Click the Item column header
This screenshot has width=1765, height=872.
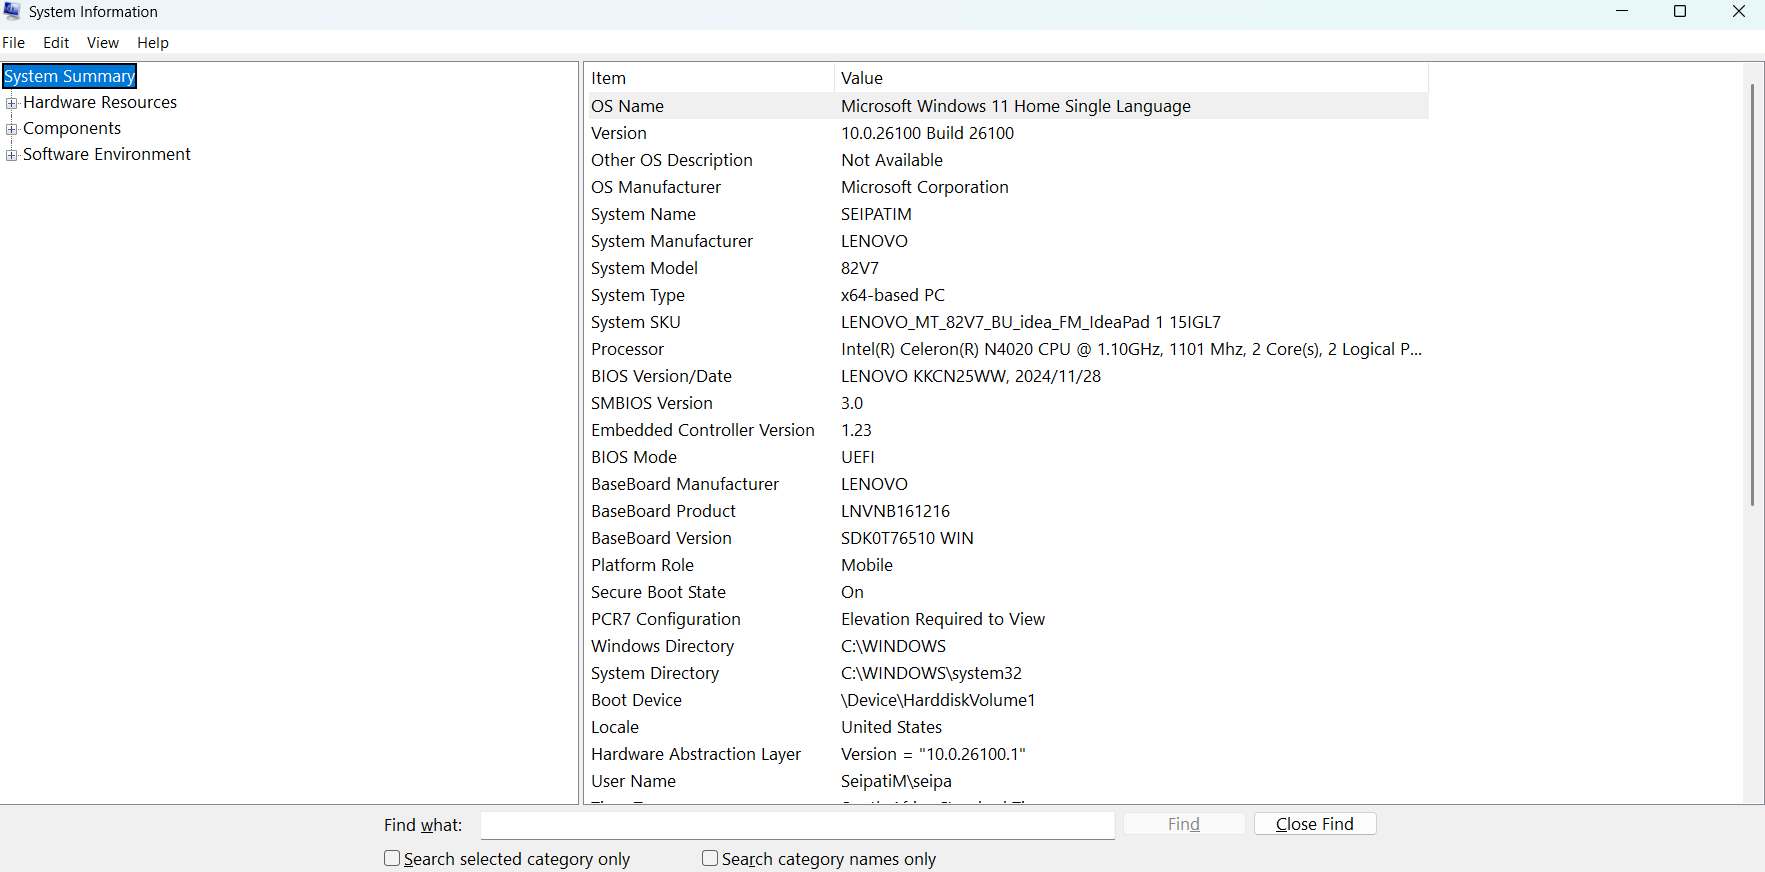(x=710, y=78)
